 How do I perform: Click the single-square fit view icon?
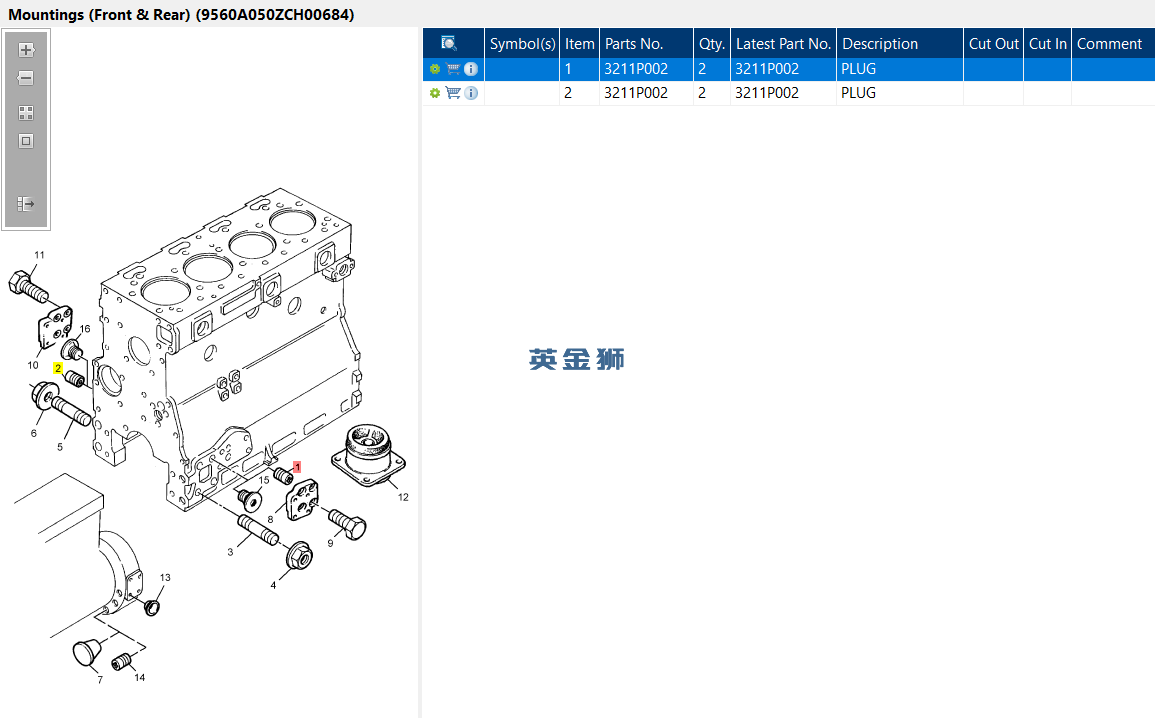26,141
